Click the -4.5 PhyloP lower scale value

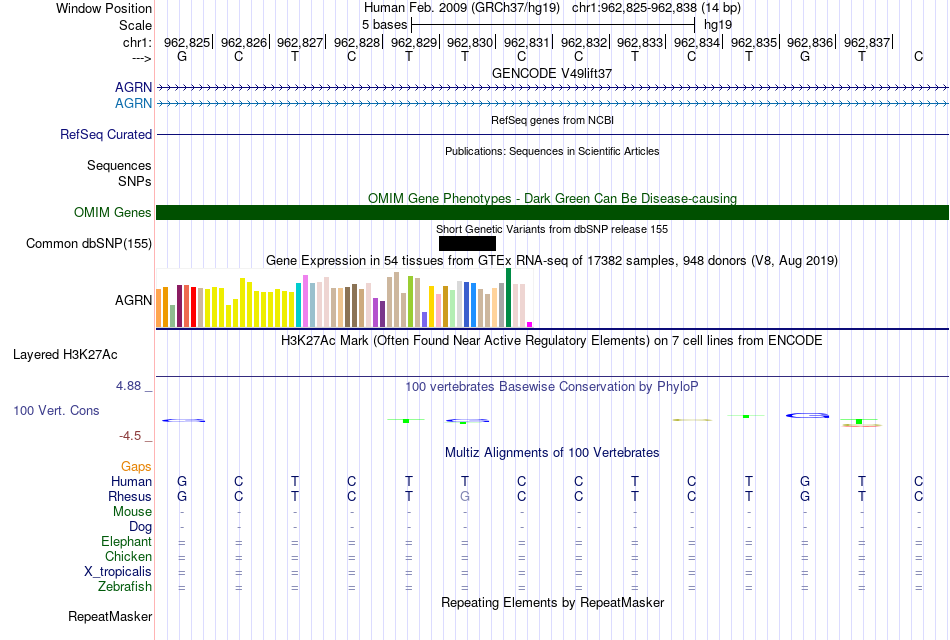pyautogui.click(x=130, y=436)
